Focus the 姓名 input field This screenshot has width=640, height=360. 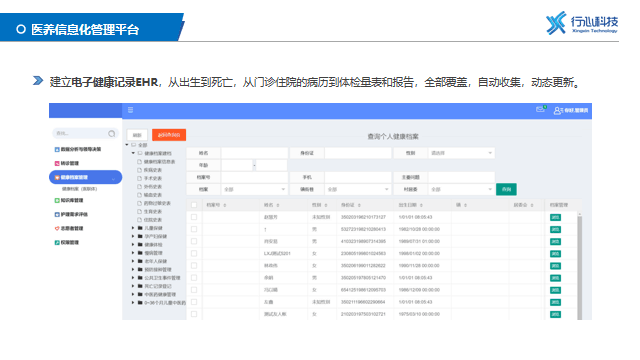[254, 153]
